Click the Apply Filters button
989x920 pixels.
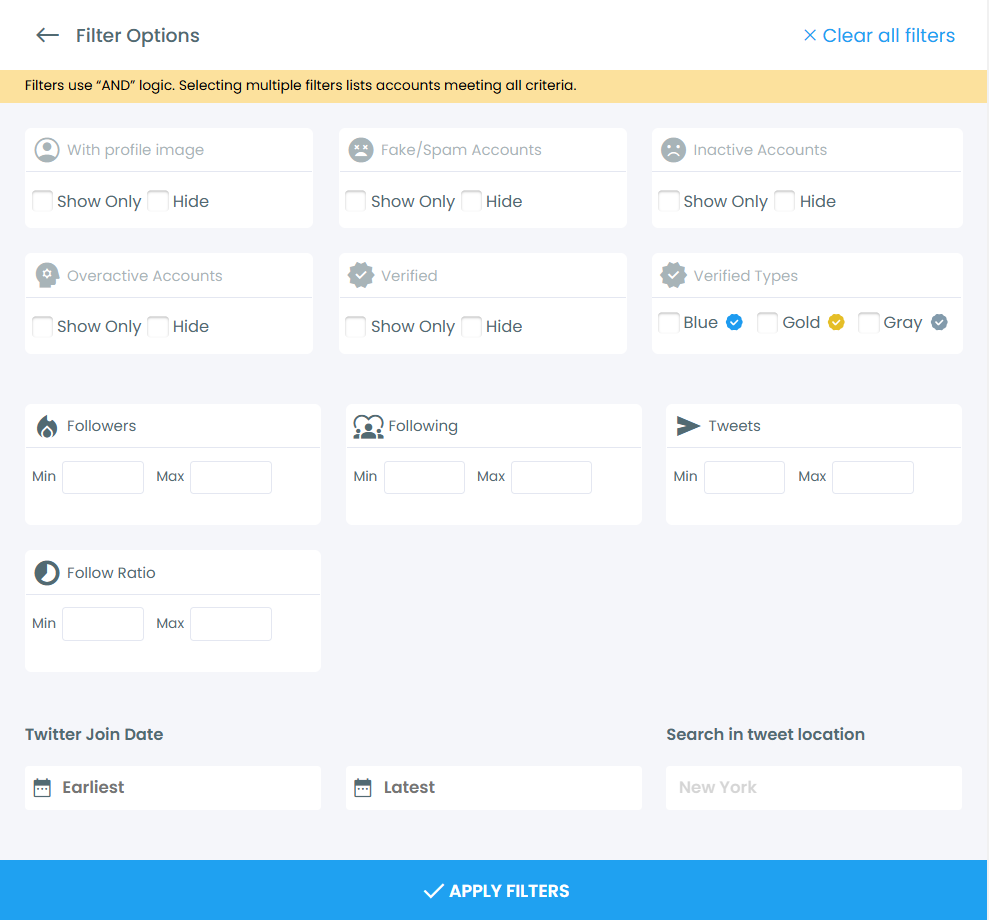click(x=494, y=890)
